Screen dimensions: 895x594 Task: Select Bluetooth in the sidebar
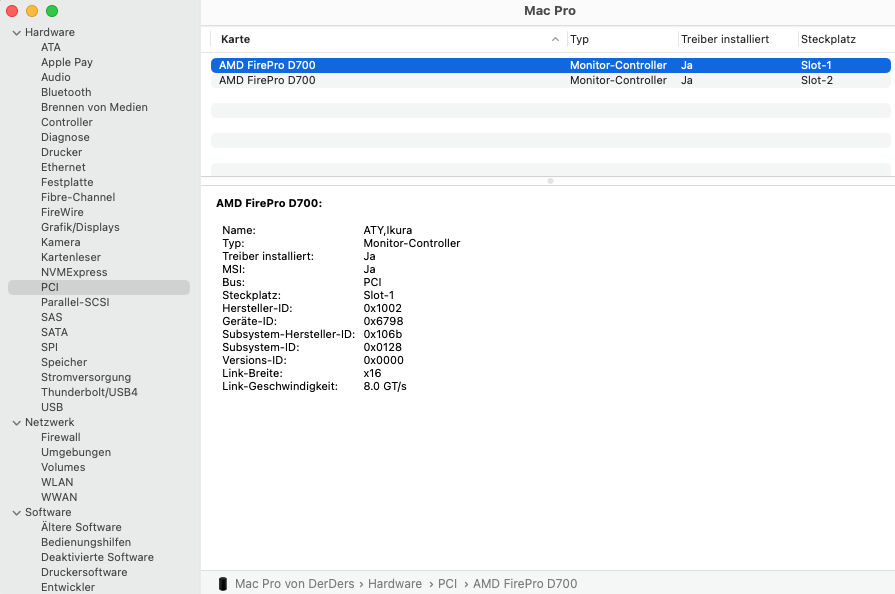click(x=66, y=92)
